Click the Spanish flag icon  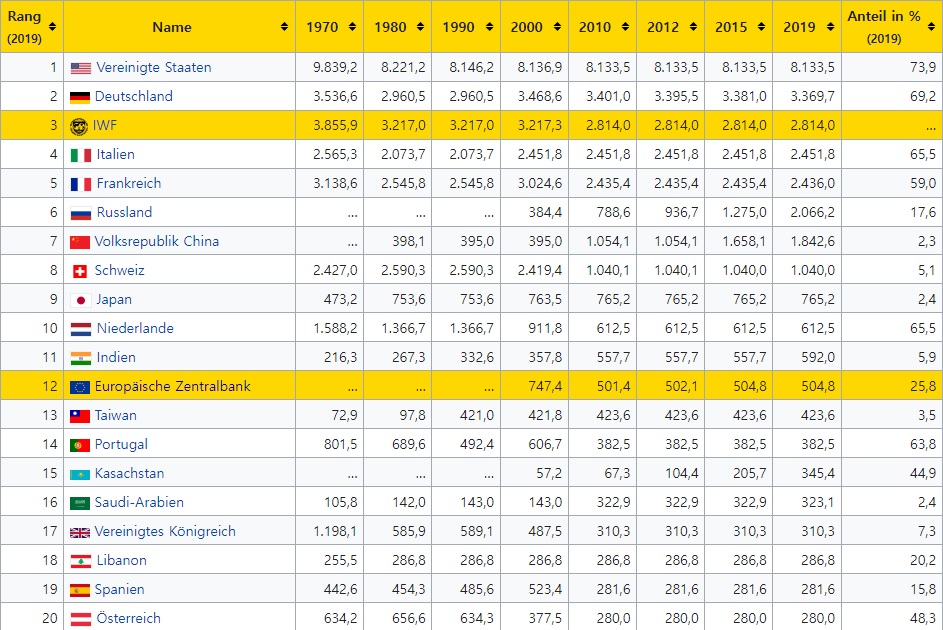(x=80, y=590)
